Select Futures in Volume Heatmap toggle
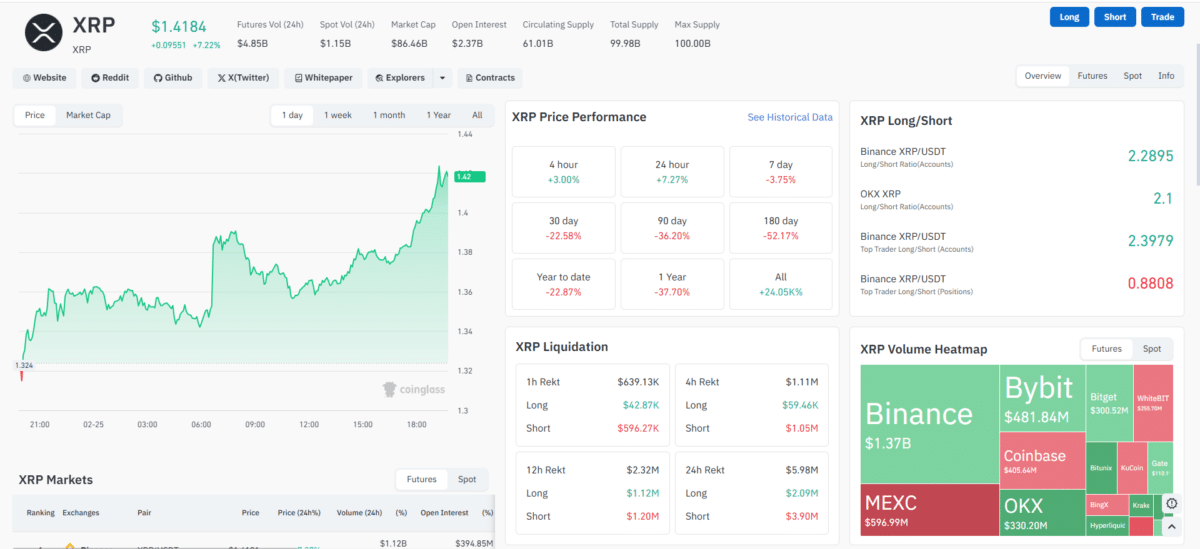The width and height of the screenshot is (1200, 549). click(x=1106, y=349)
